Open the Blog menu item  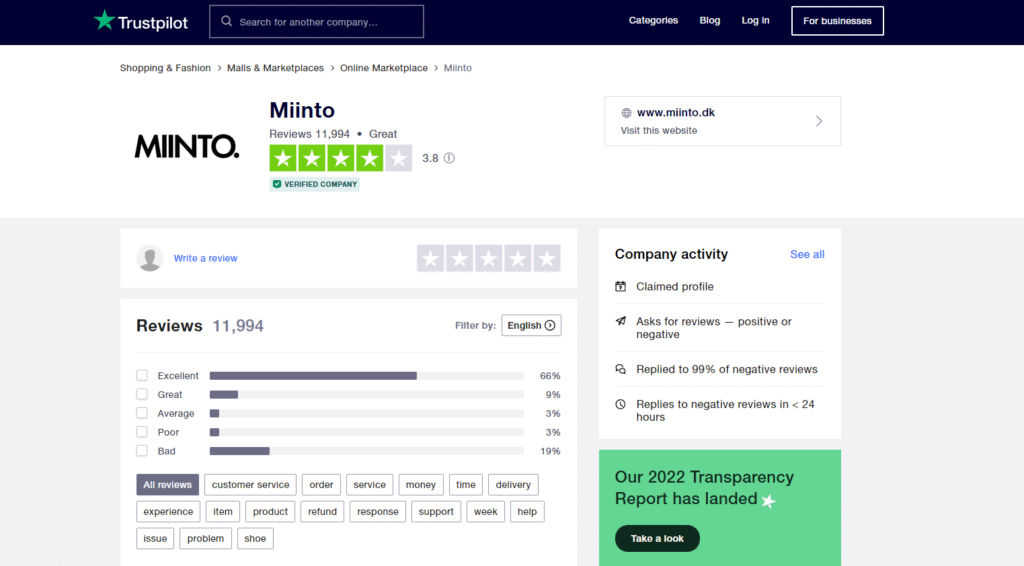[x=710, y=20]
